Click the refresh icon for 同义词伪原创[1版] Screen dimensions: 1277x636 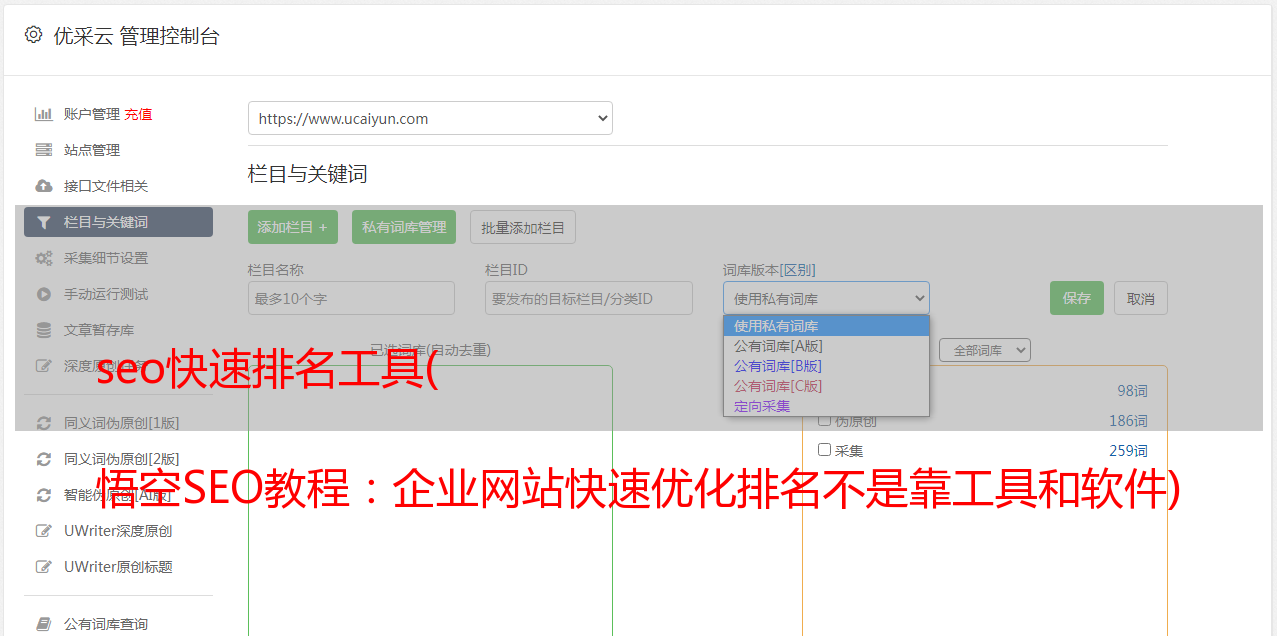(44, 423)
